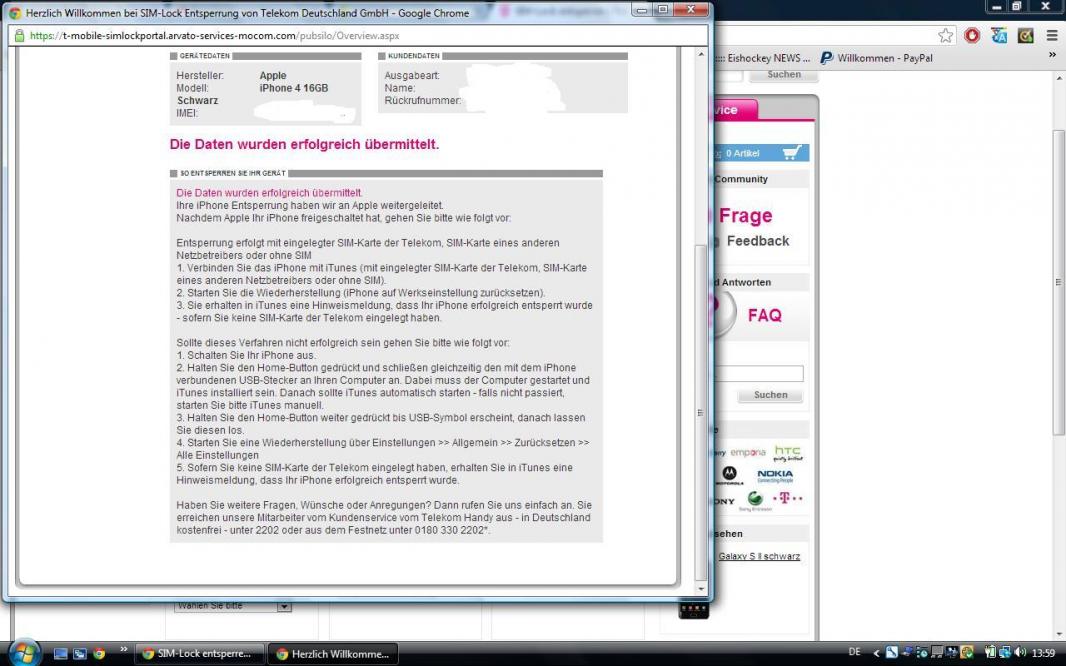1066x666 pixels.
Task: Open the Windows Start menu
Action: 24,653
